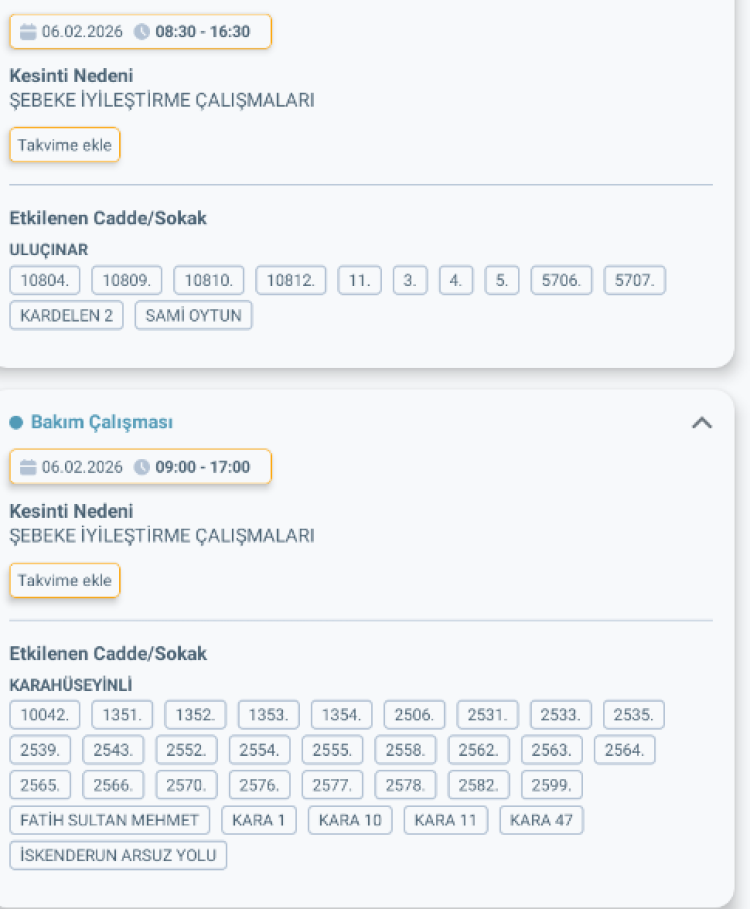Click the 06.02.2026 09:00 - 17:00 date badge
The height and width of the screenshot is (909, 750).
140,467
